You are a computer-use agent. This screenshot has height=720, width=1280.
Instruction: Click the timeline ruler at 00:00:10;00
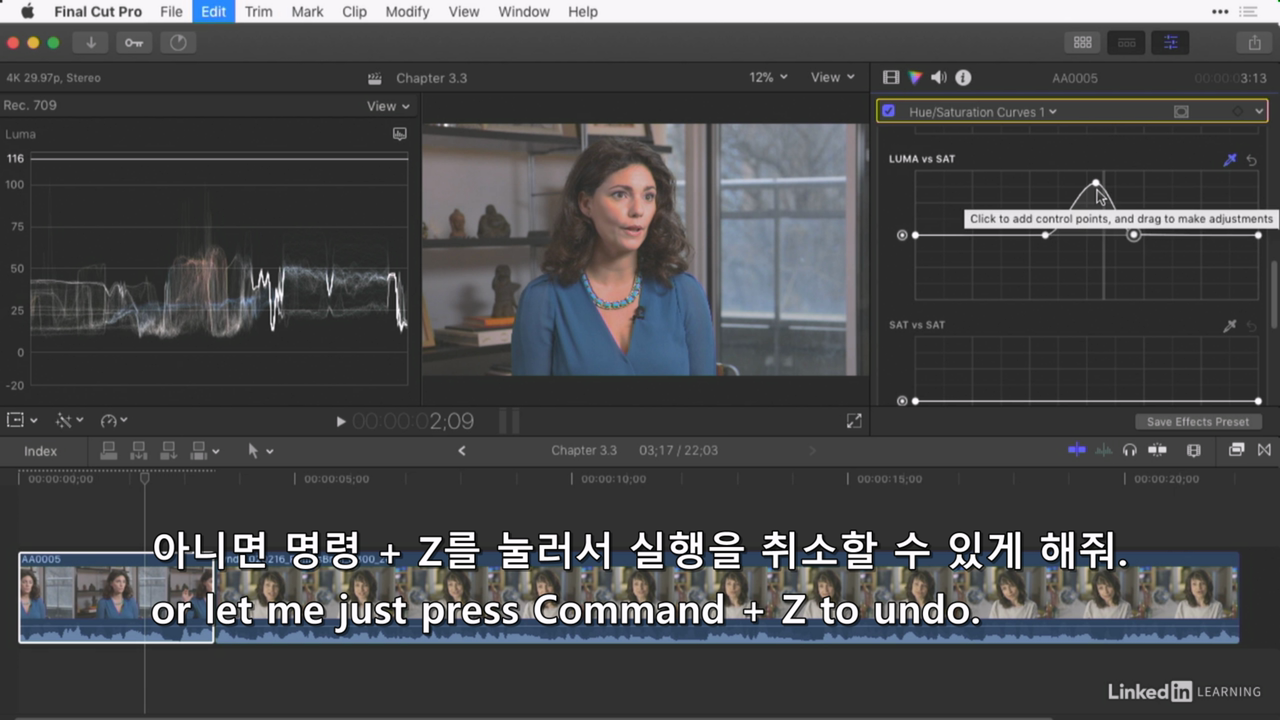(615, 479)
